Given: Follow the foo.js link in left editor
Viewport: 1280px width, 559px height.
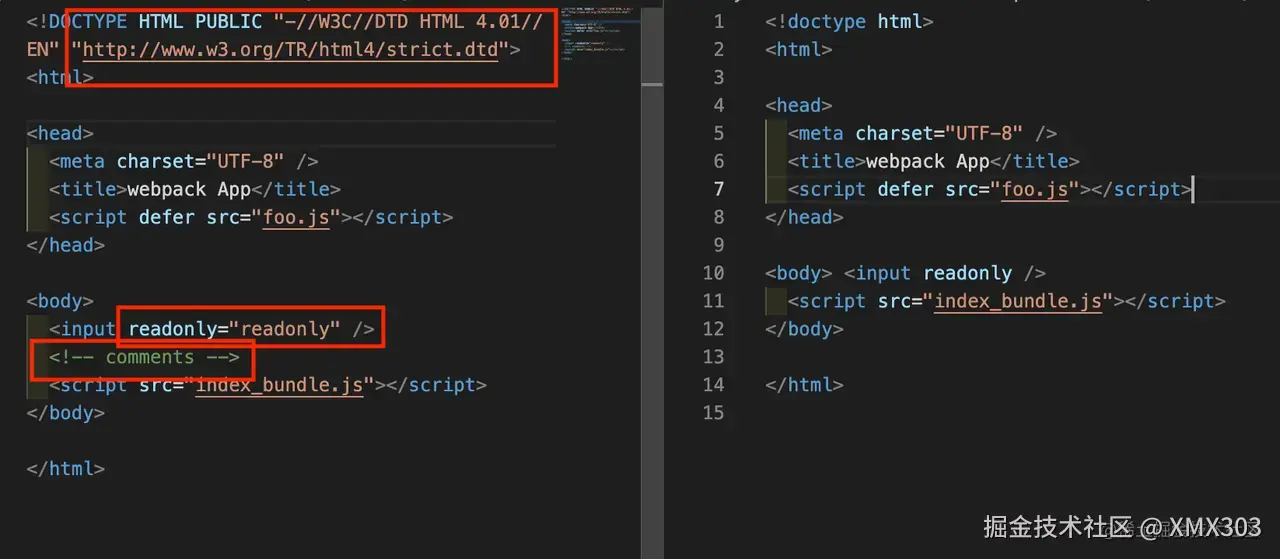Looking at the screenshot, I should pos(296,217).
